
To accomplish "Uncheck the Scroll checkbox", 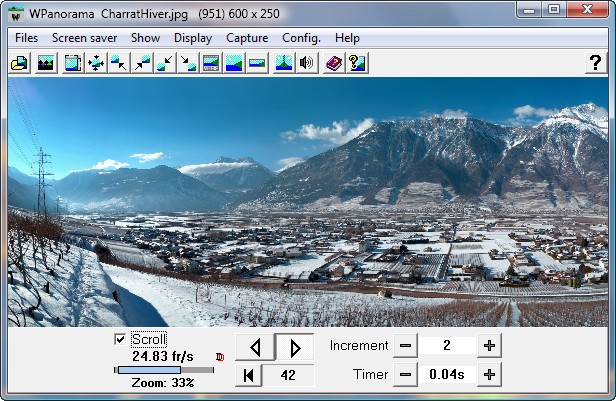I will point(120,339).
